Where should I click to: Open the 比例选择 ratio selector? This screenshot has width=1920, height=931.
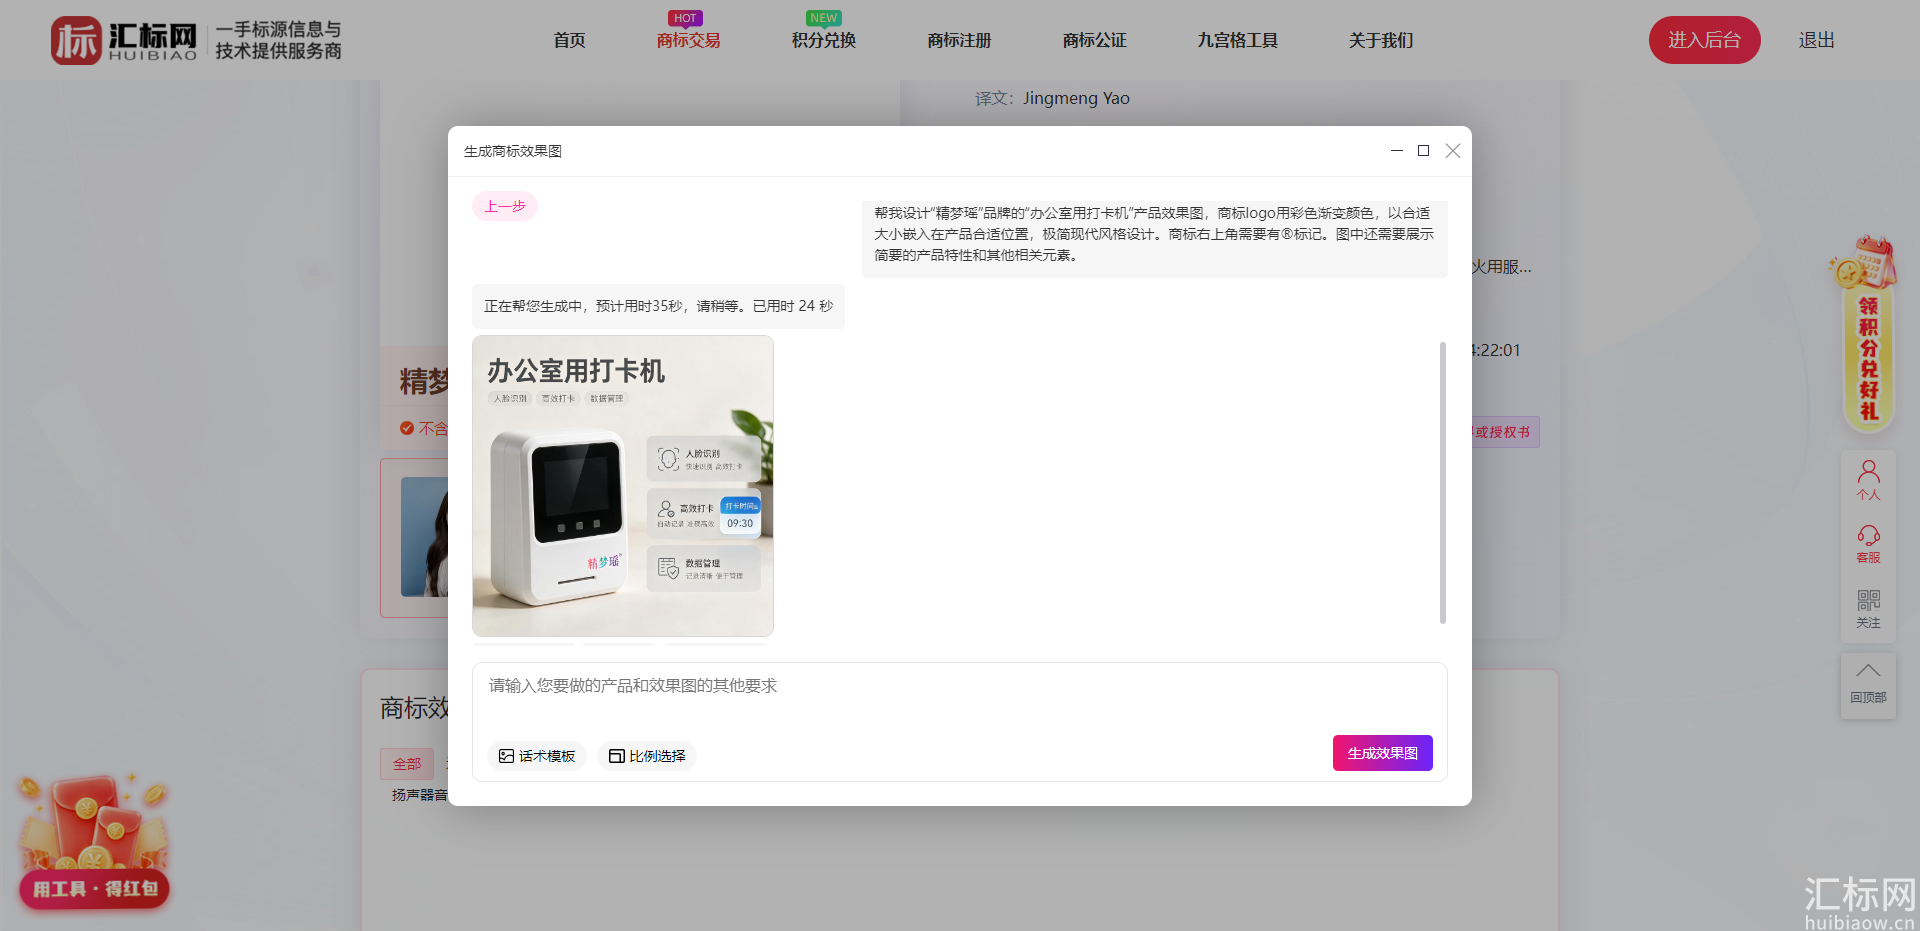point(647,756)
